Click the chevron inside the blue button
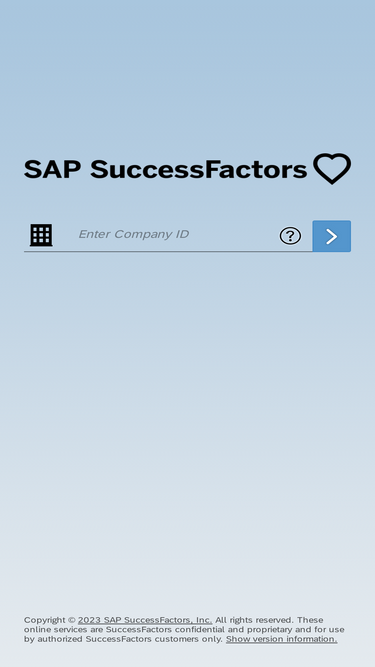This screenshot has height=667, width=375. point(332,237)
